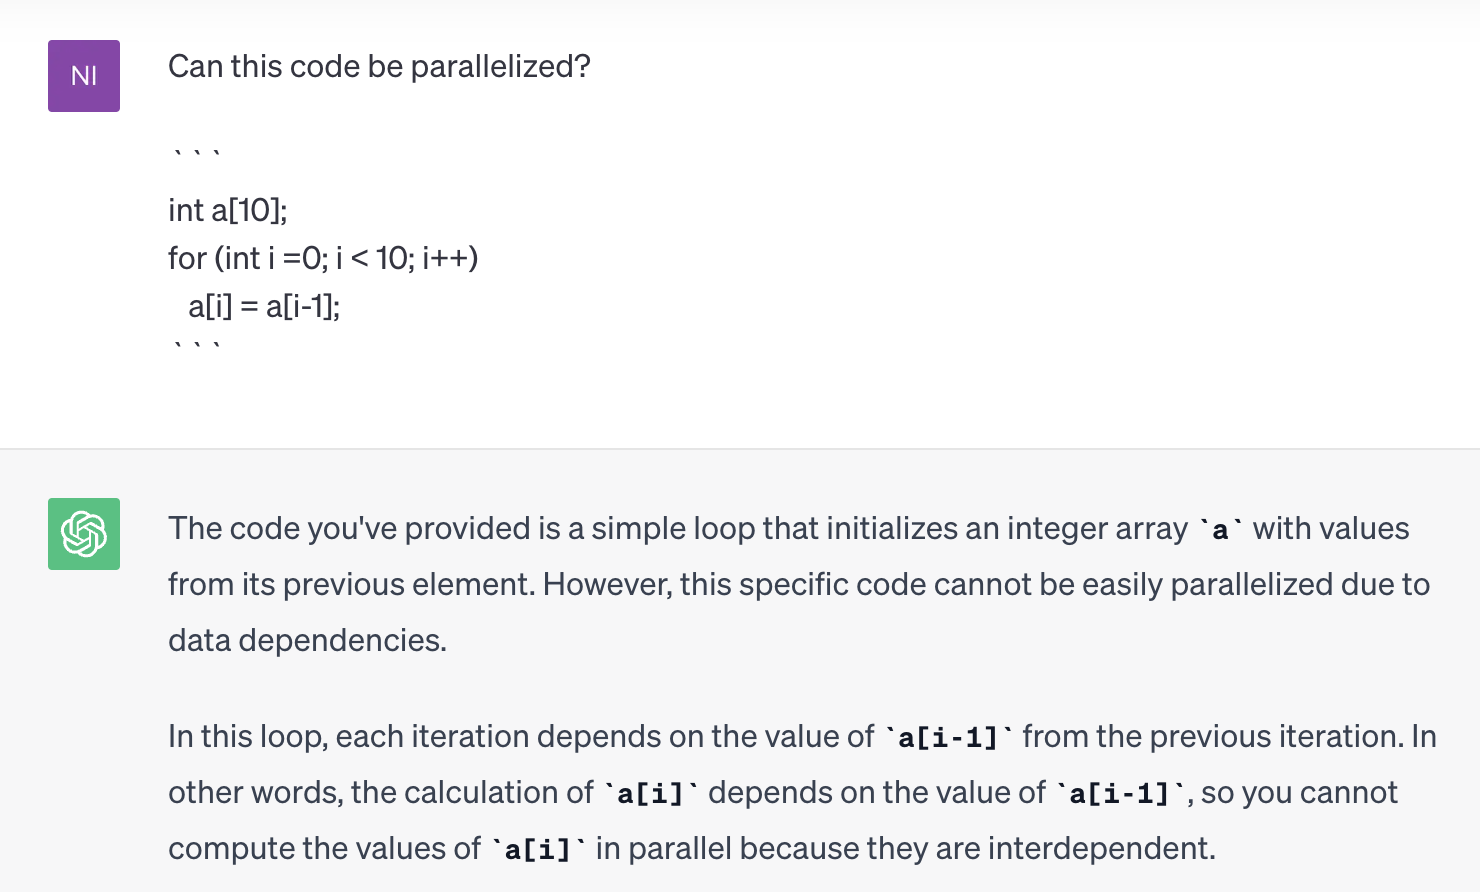Image resolution: width=1480 pixels, height=892 pixels.
Task: Click the green ChatGPT logo avatar
Action: pos(84,534)
